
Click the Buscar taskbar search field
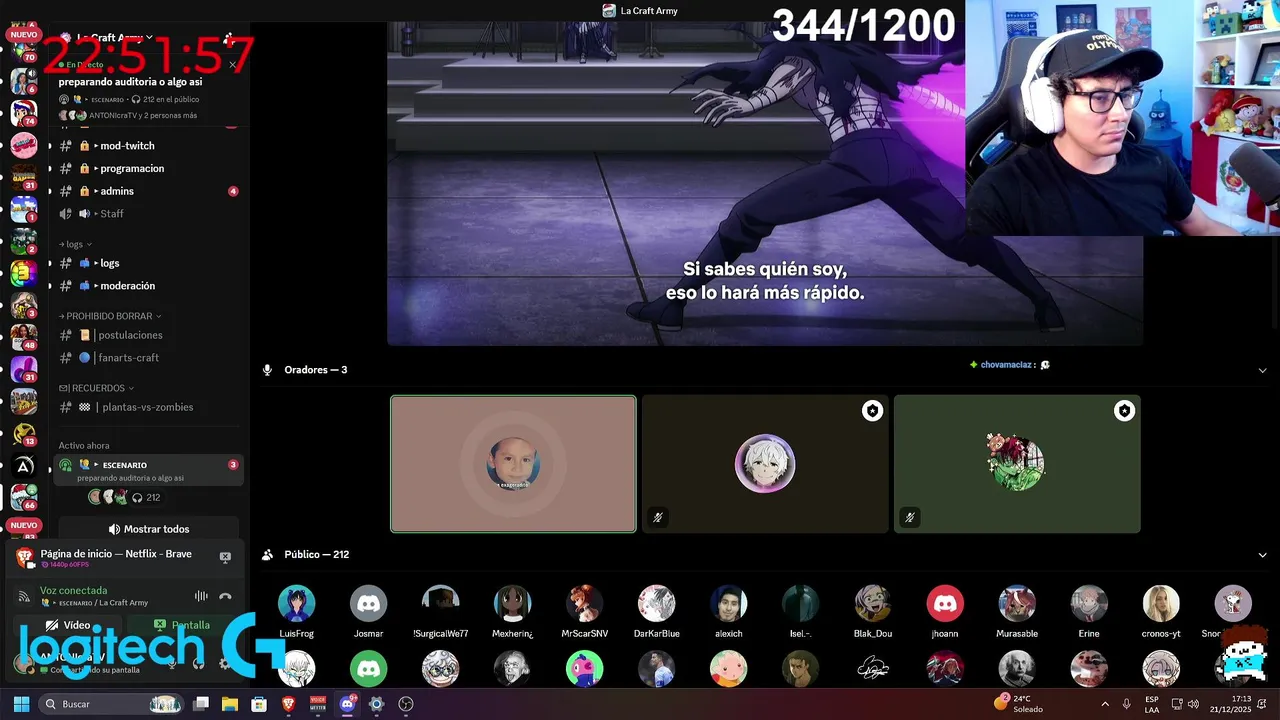[x=111, y=704]
